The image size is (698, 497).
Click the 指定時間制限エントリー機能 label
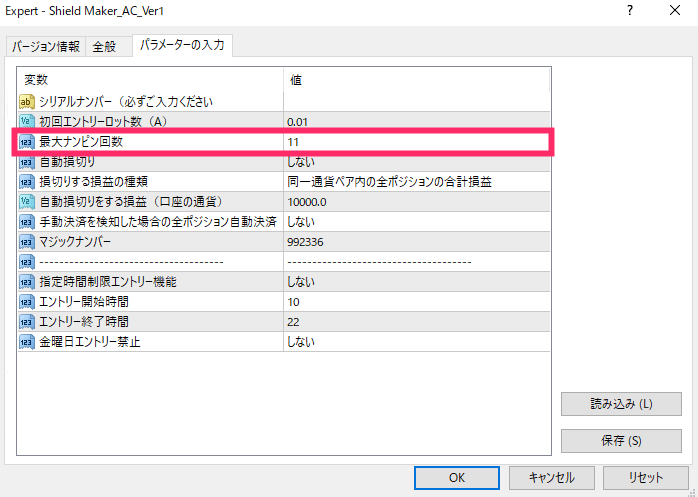pos(108,282)
